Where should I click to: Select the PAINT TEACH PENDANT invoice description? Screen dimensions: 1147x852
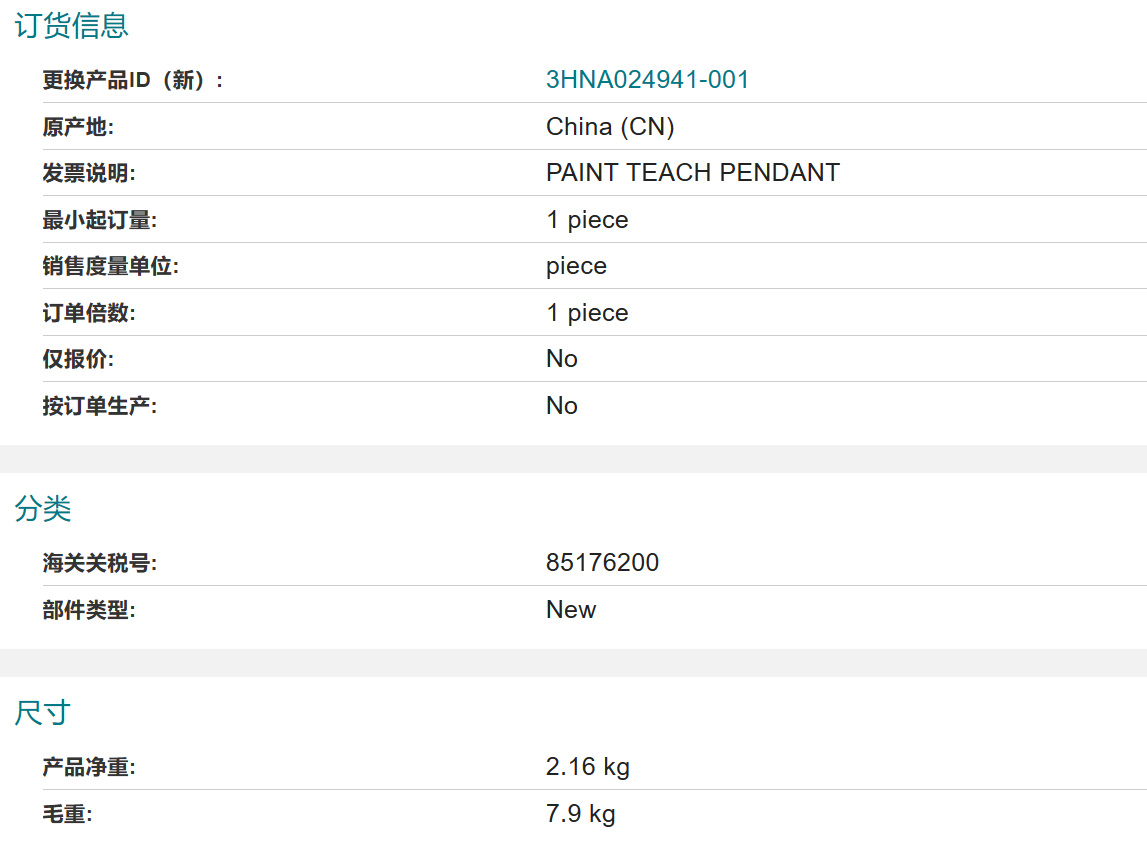[693, 173]
